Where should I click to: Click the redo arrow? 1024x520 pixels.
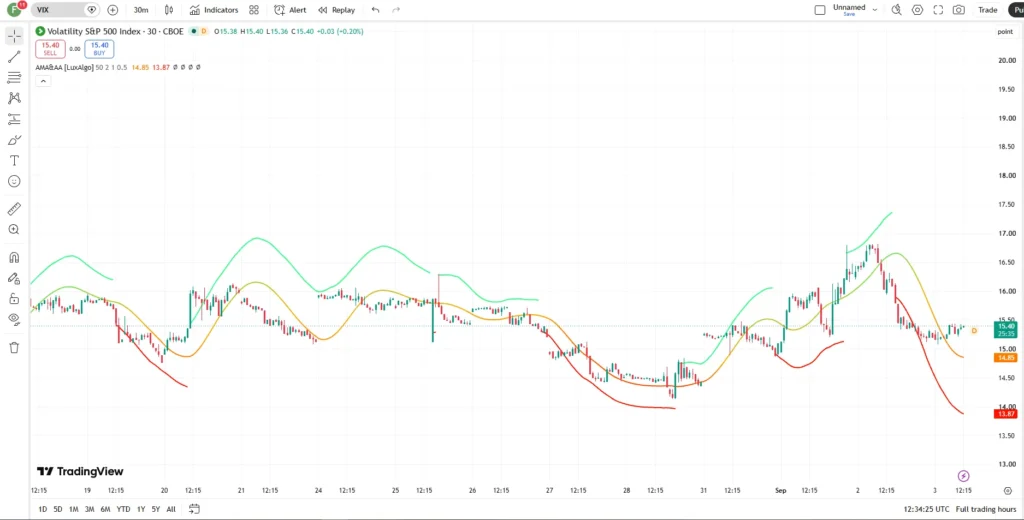(396, 10)
